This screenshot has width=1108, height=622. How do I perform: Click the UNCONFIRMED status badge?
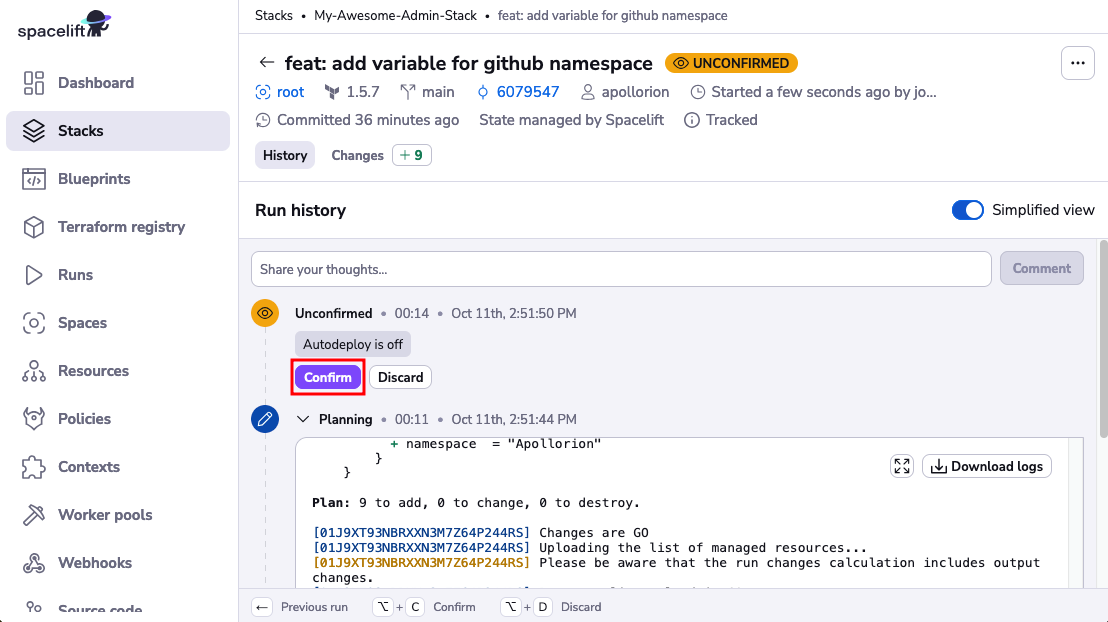pyautogui.click(x=731, y=62)
